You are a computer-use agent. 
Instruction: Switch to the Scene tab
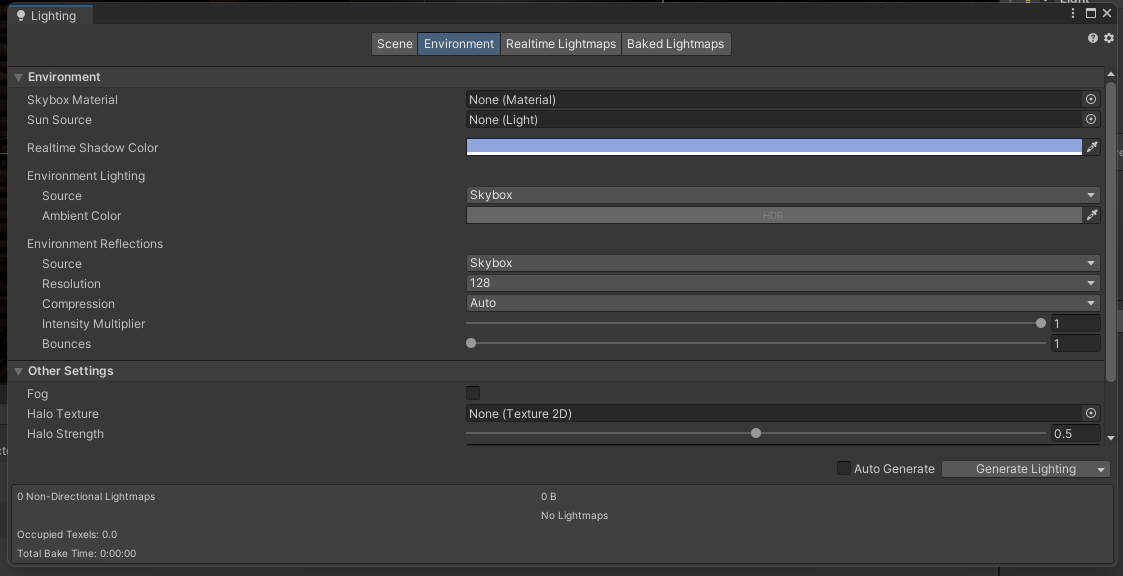pos(394,43)
